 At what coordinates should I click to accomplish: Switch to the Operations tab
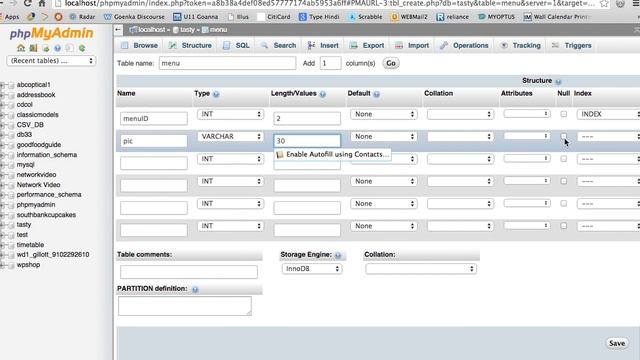click(464, 45)
